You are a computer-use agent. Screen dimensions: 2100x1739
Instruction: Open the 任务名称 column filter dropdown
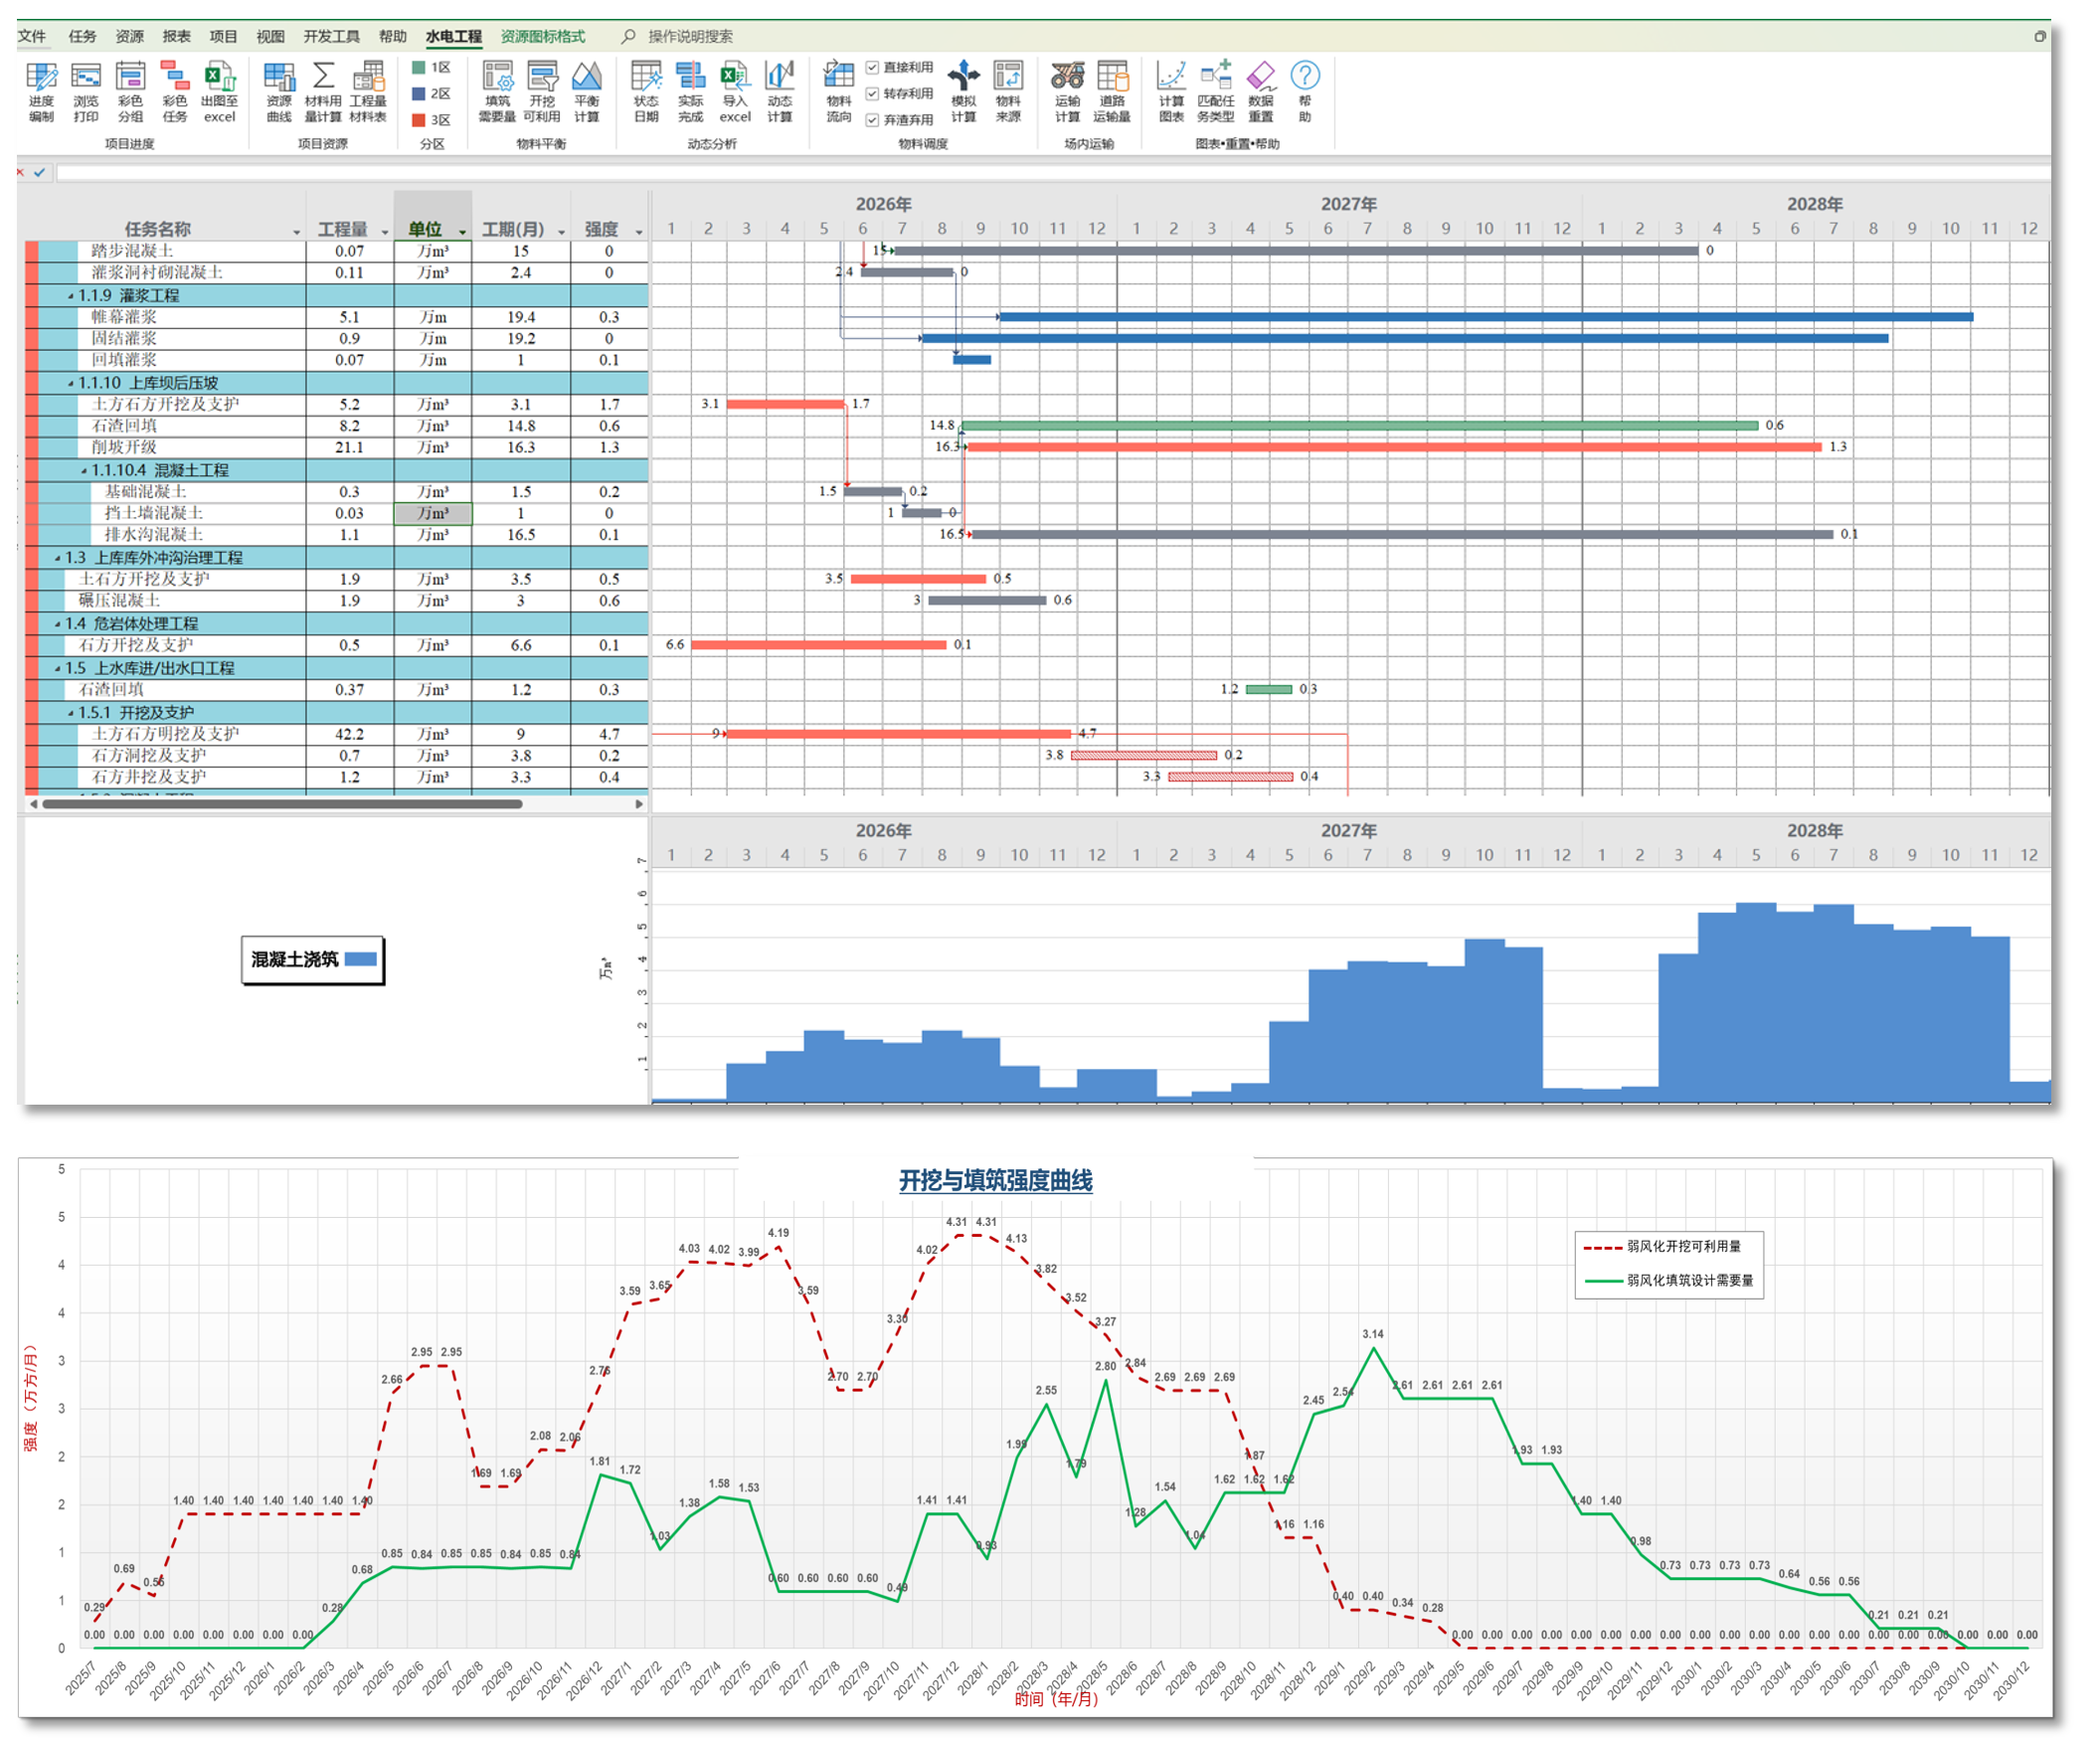296,232
